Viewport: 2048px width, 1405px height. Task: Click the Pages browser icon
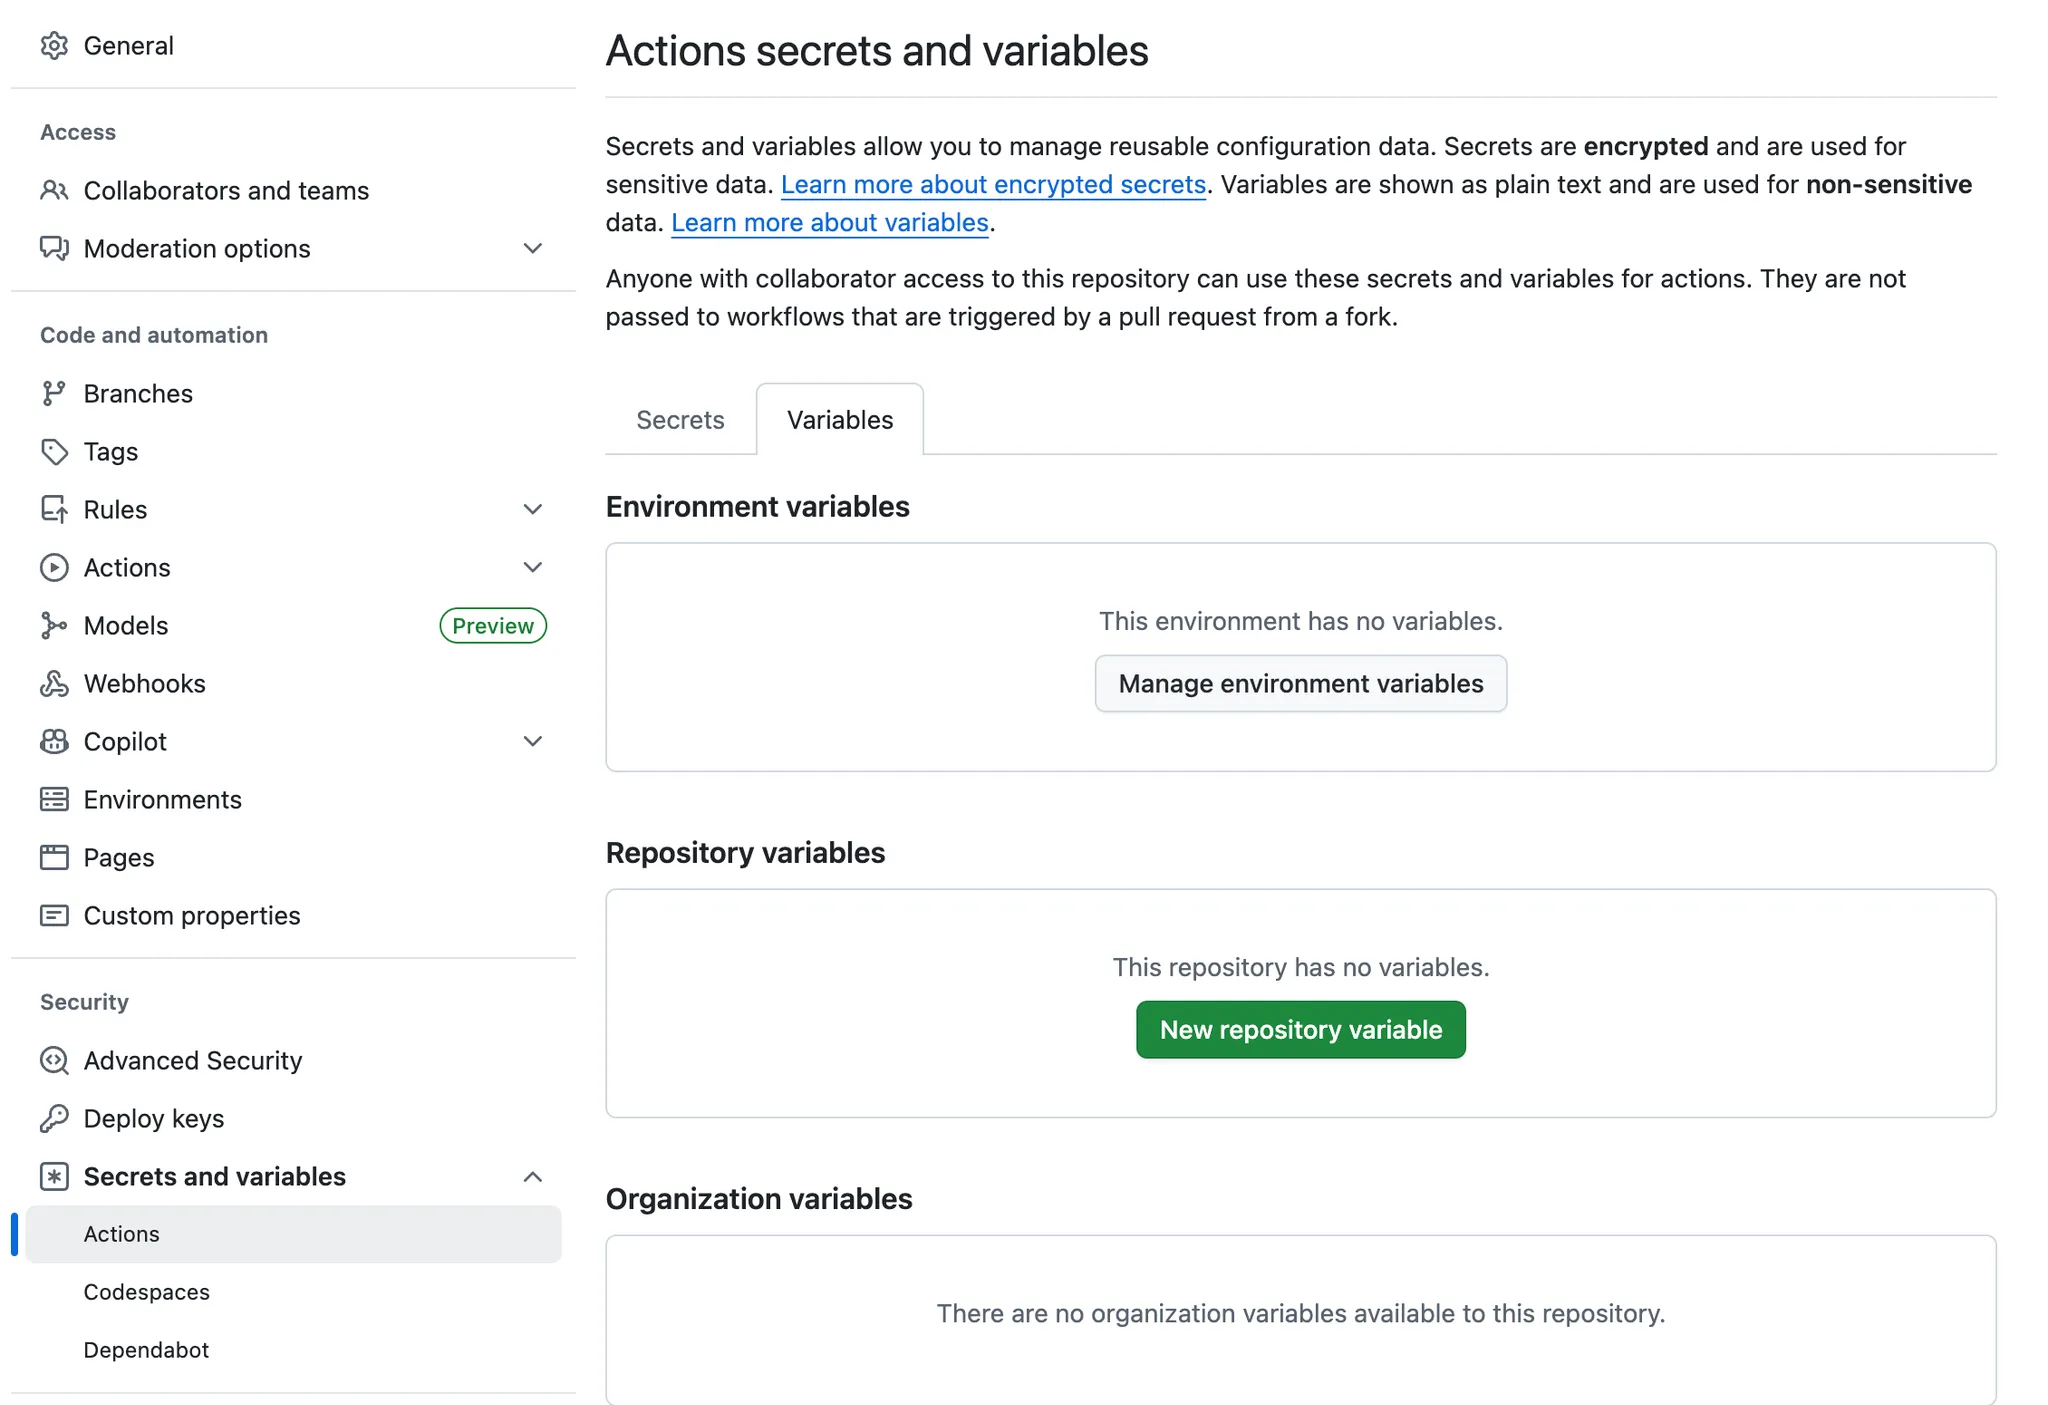click(54, 858)
